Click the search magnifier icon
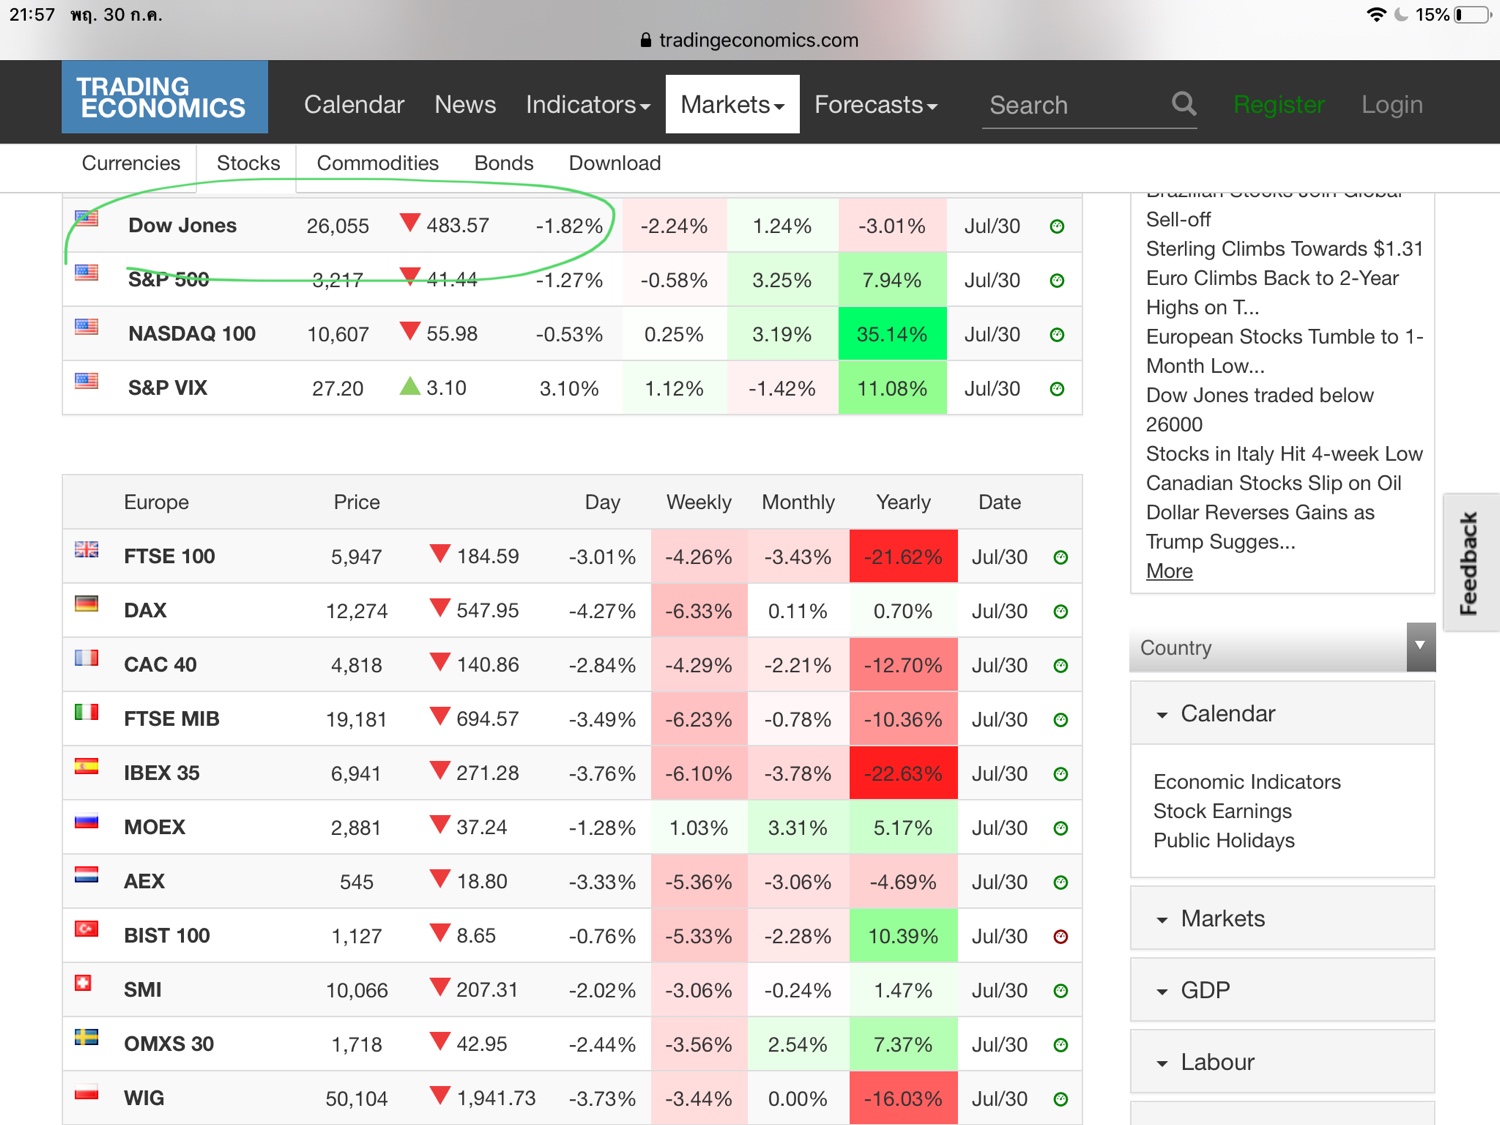1500x1125 pixels. point(1184,104)
